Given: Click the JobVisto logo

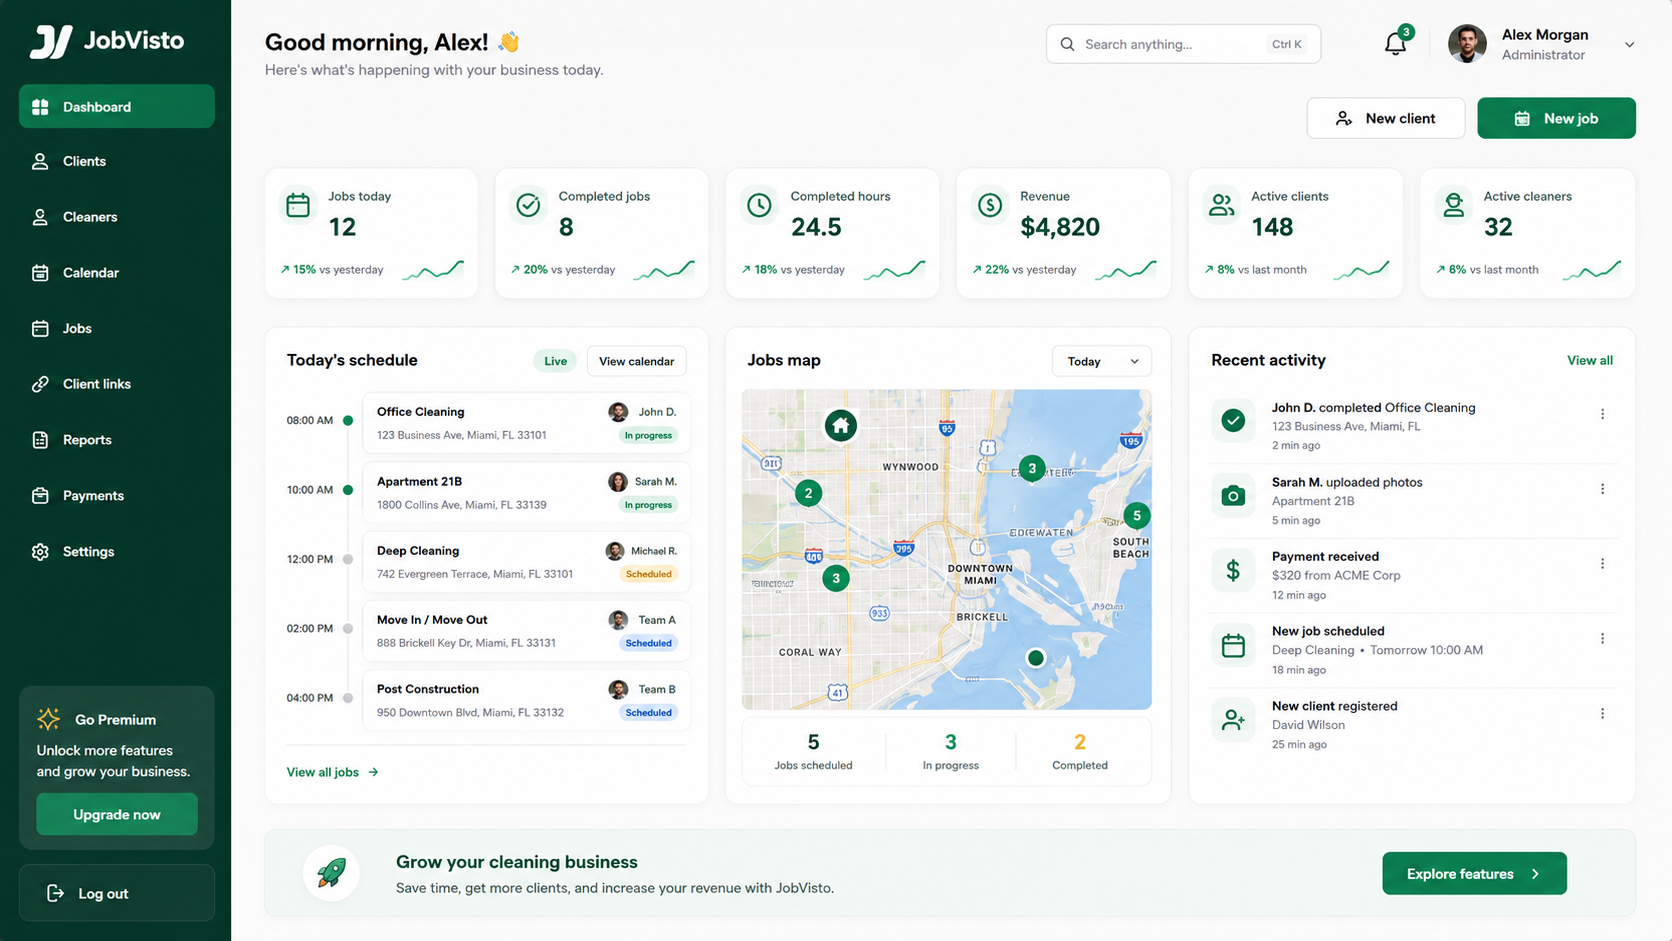Looking at the screenshot, I should click(107, 41).
